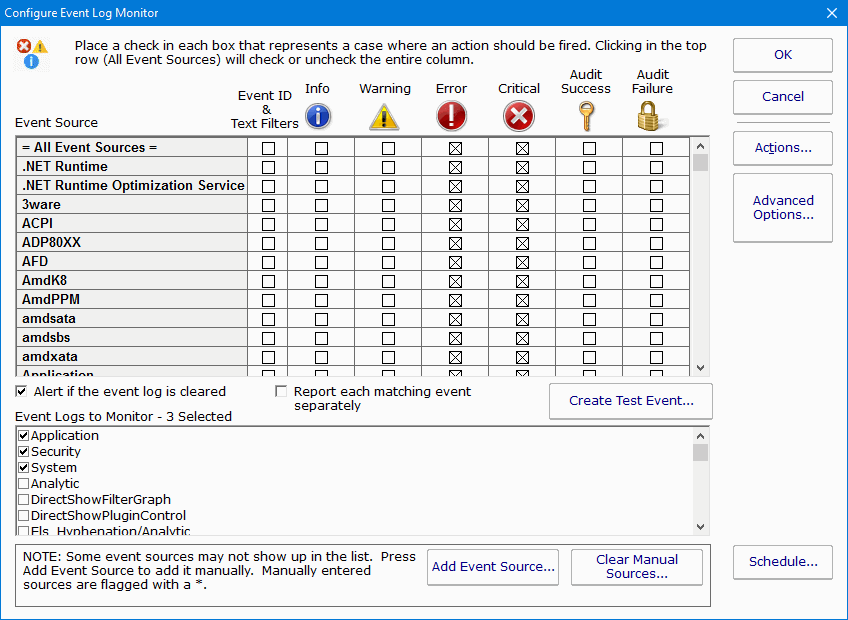Open the Schedule dialog
Viewport: 848px width, 620px height.
782,562
